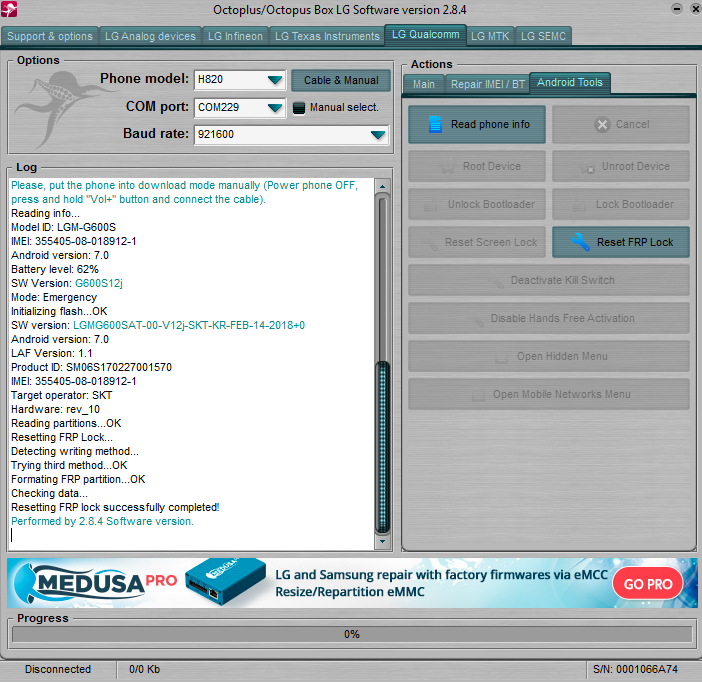702x682 pixels.
Task: Switch to LG MTK tab
Action: [490, 36]
